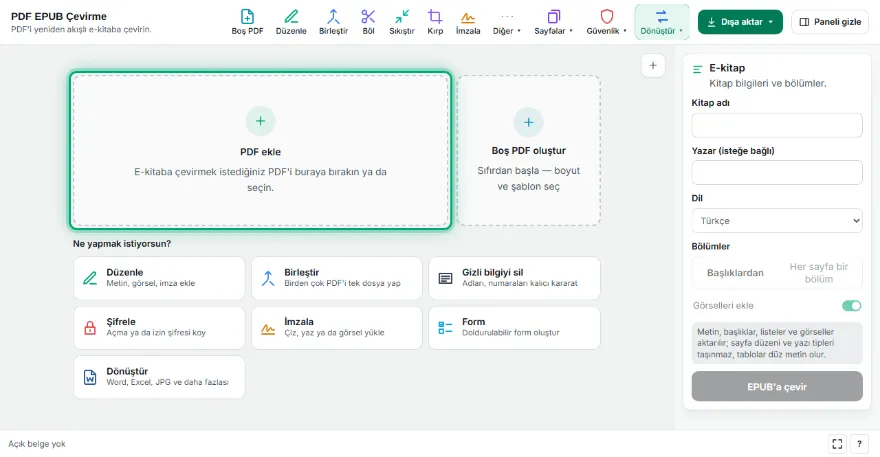Select the Böl scissors tool
The width and height of the screenshot is (880, 457).
368,22
